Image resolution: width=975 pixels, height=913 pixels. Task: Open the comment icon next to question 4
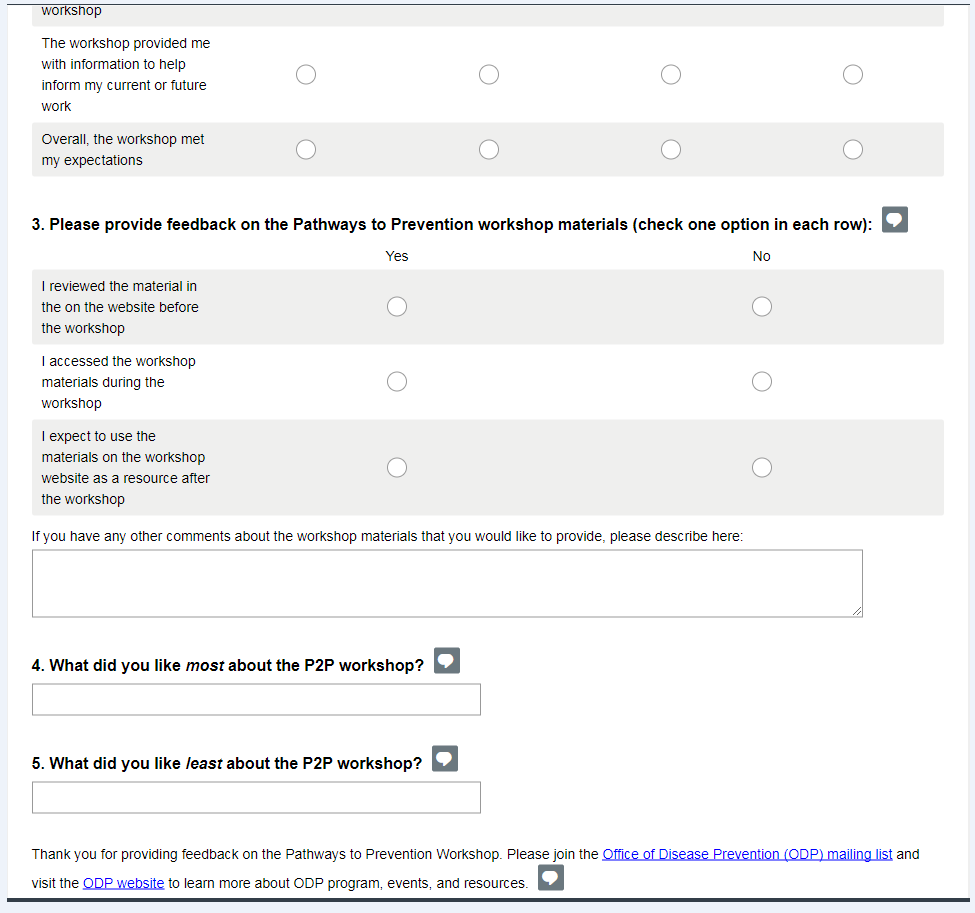(447, 661)
